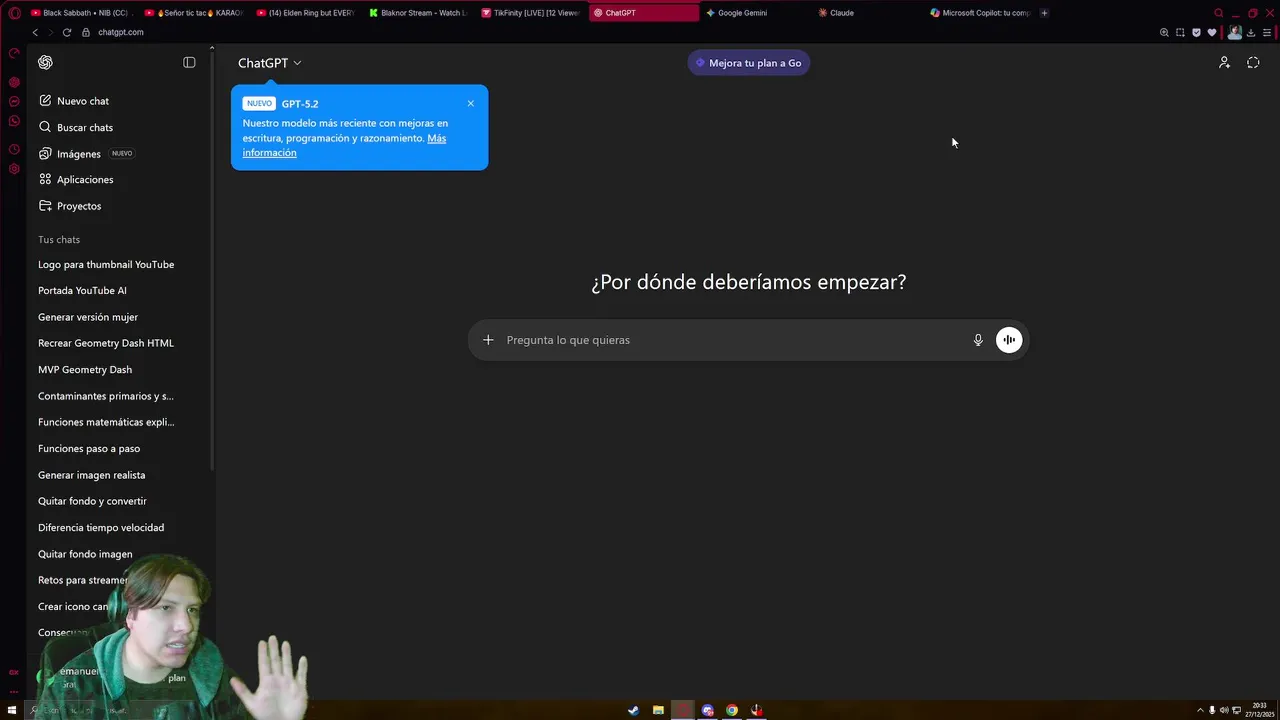1280x720 pixels.
Task: Switch to the Elden Ring tab
Action: pyautogui.click(x=307, y=13)
